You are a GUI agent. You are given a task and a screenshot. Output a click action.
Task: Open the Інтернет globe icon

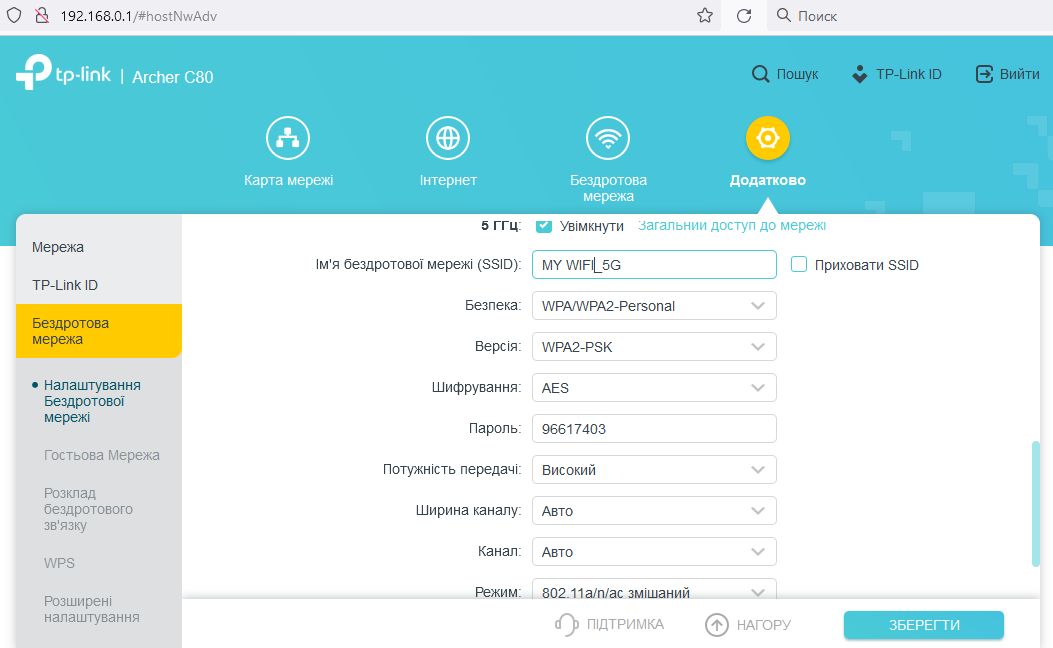pyautogui.click(x=448, y=138)
